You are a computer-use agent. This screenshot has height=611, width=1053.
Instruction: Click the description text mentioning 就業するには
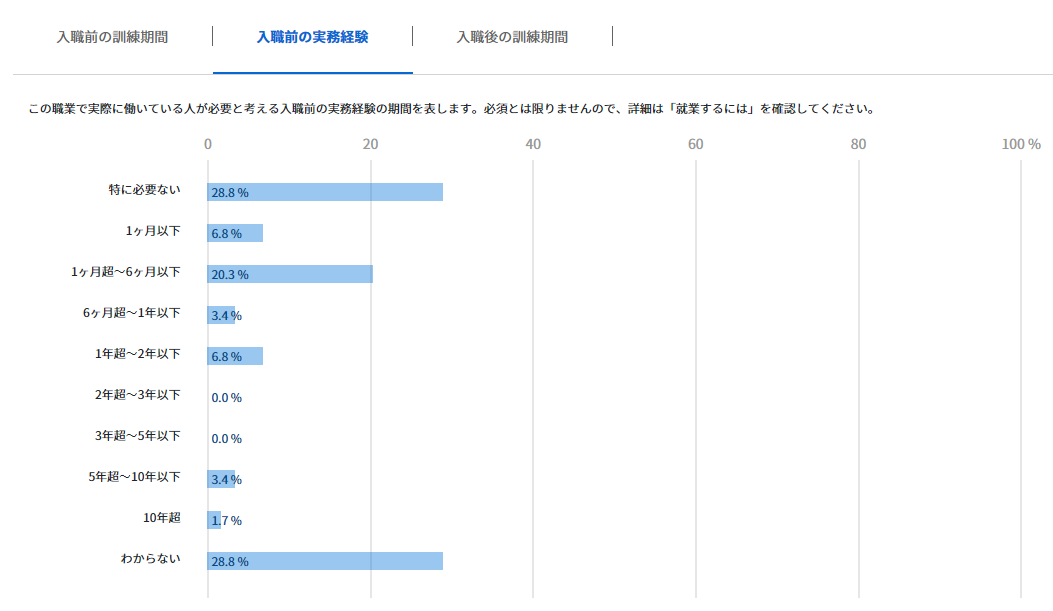[x=450, y=108]
